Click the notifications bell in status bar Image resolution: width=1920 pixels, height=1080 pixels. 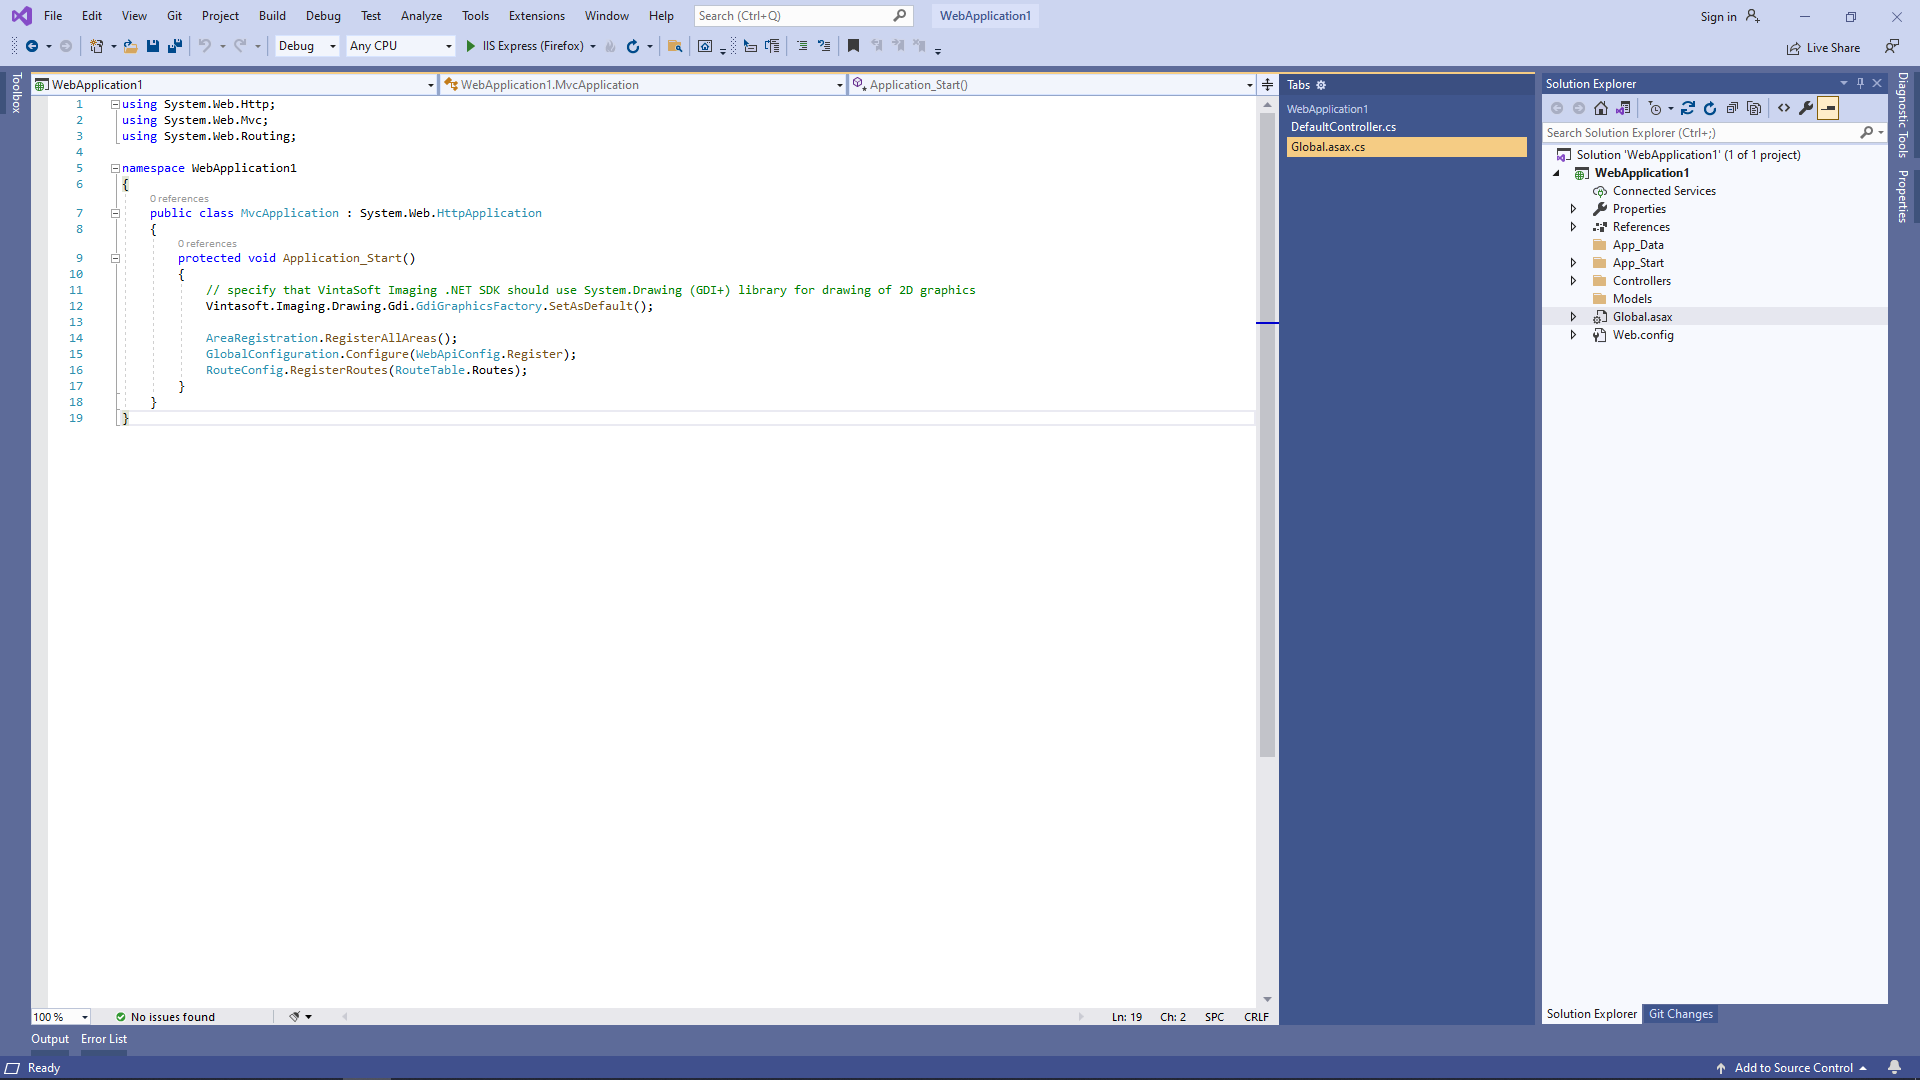coord(1894,1067)
